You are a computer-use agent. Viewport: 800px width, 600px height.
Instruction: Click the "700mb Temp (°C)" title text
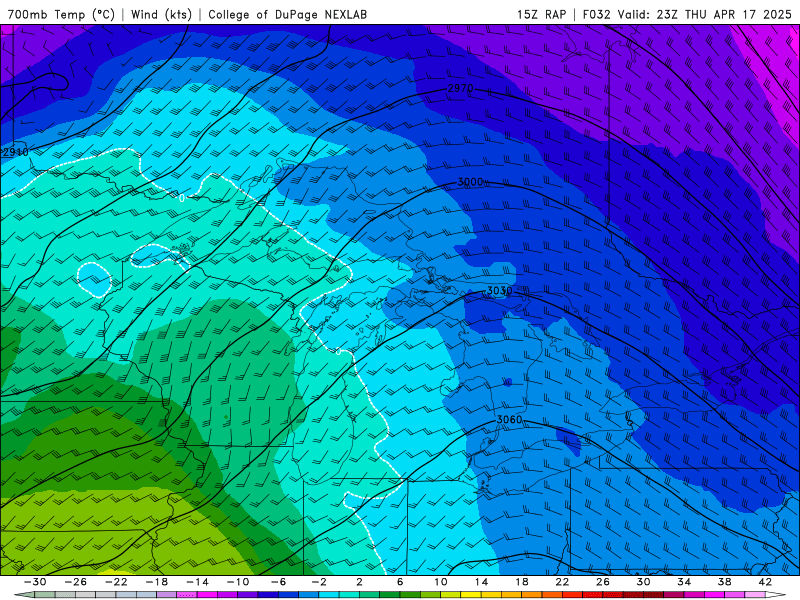[x=61, y=14]
